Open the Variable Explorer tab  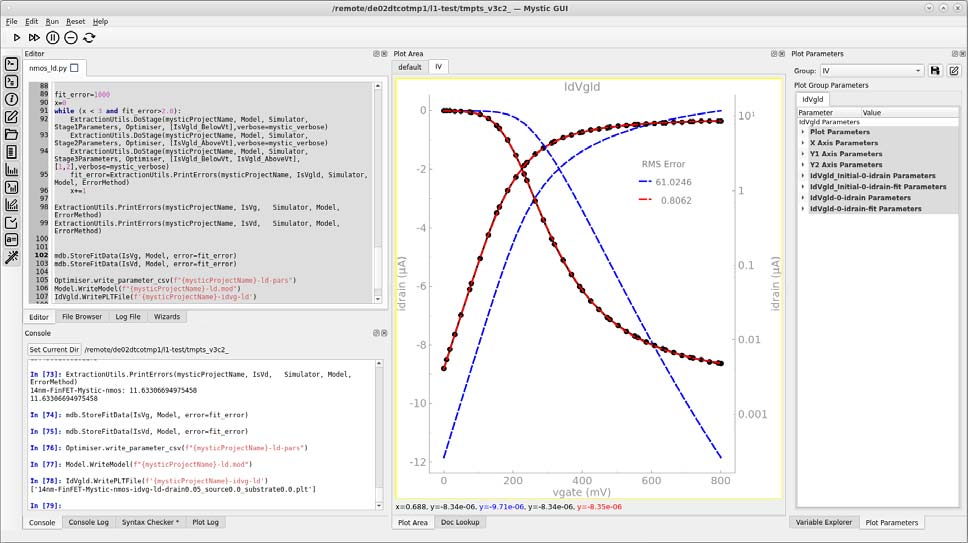click(x=824, y=522)
